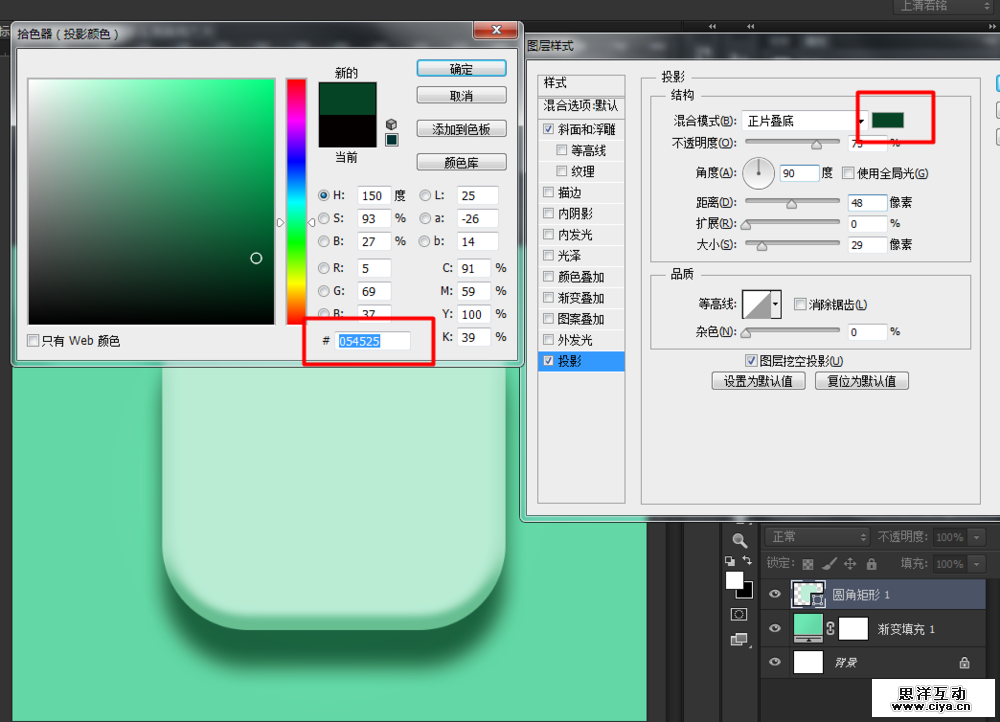Select the Zoom tool magnifier icon
The width and height of the screenshot is (1000, 722).
click(x=740, y=541)
